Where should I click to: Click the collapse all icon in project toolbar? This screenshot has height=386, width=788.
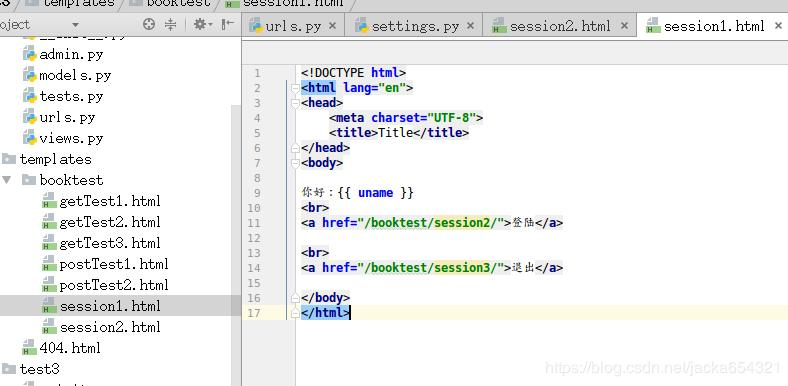click(171, 24)
